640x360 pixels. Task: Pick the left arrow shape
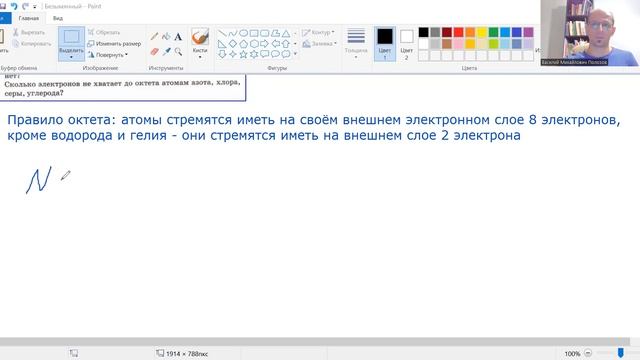pos(276,44)
